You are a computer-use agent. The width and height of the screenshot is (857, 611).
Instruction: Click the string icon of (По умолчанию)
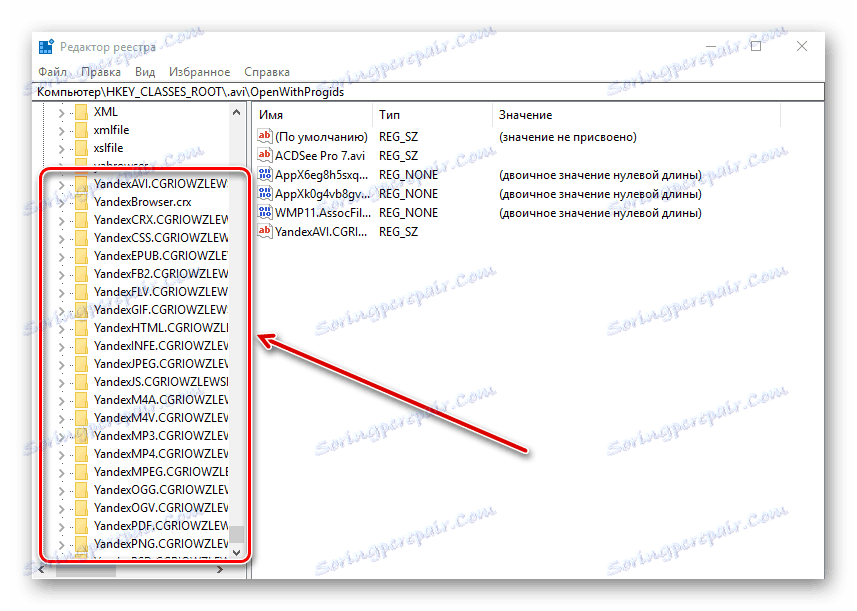tap(265, 136)
